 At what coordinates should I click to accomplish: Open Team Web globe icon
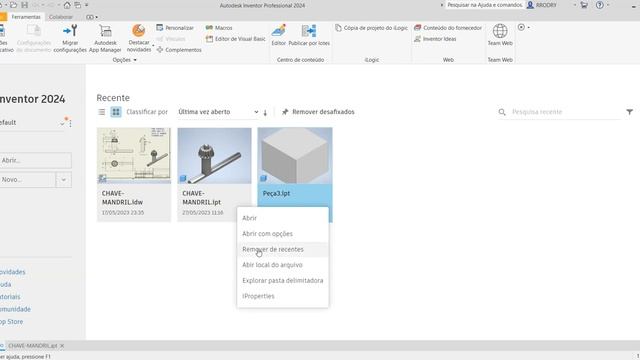(x=500, y=31)
